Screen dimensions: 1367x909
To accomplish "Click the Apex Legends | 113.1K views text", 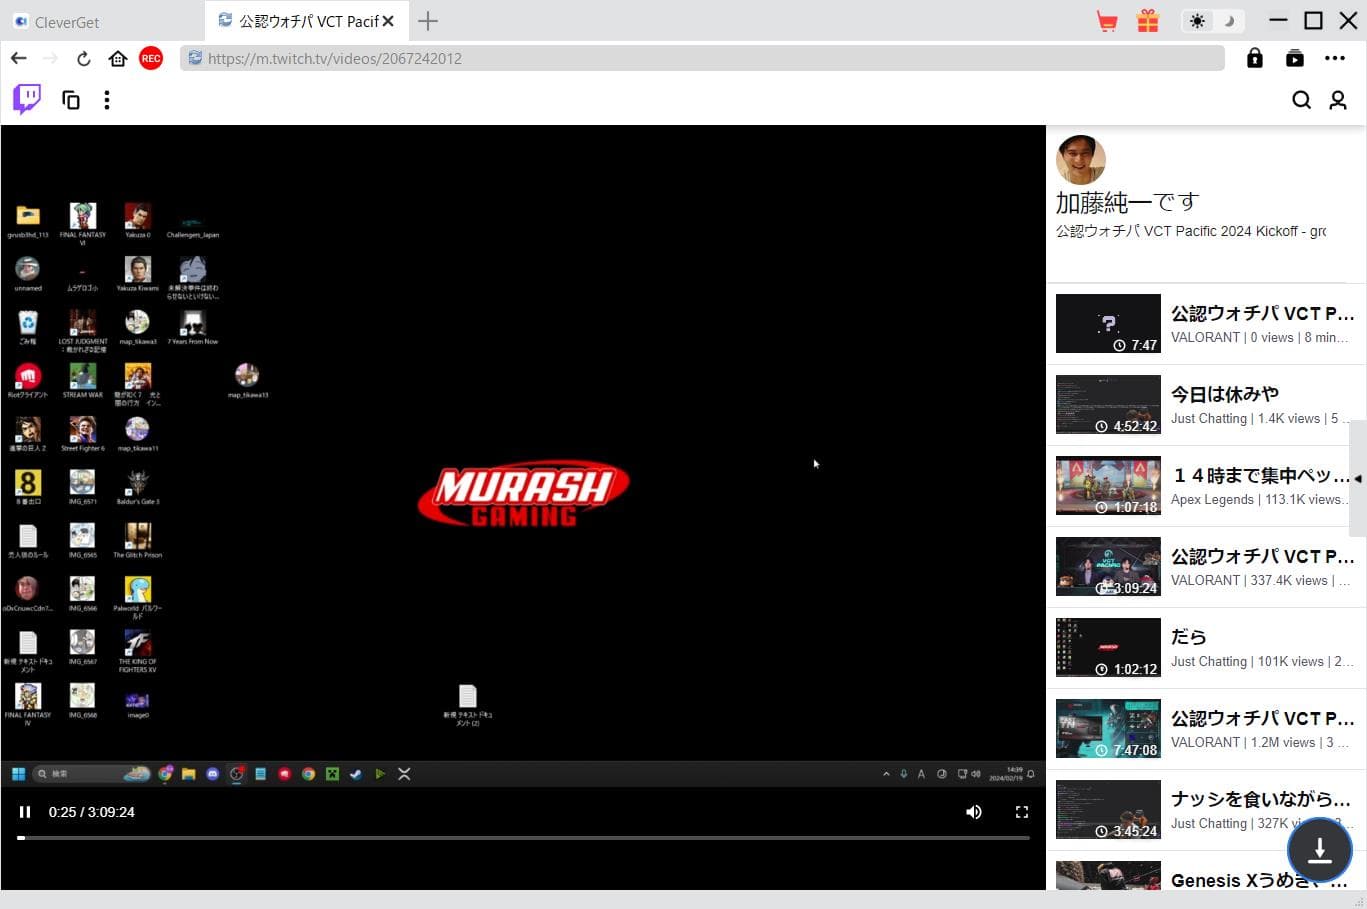I will (1260, 500).
